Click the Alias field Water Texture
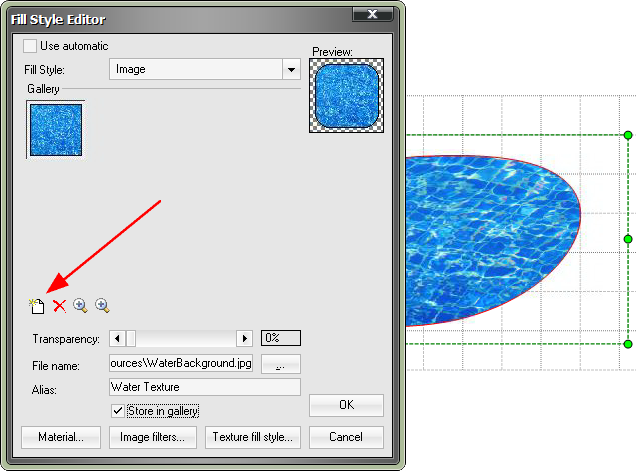Screen dimensions: 636x471 pos(205,387)
